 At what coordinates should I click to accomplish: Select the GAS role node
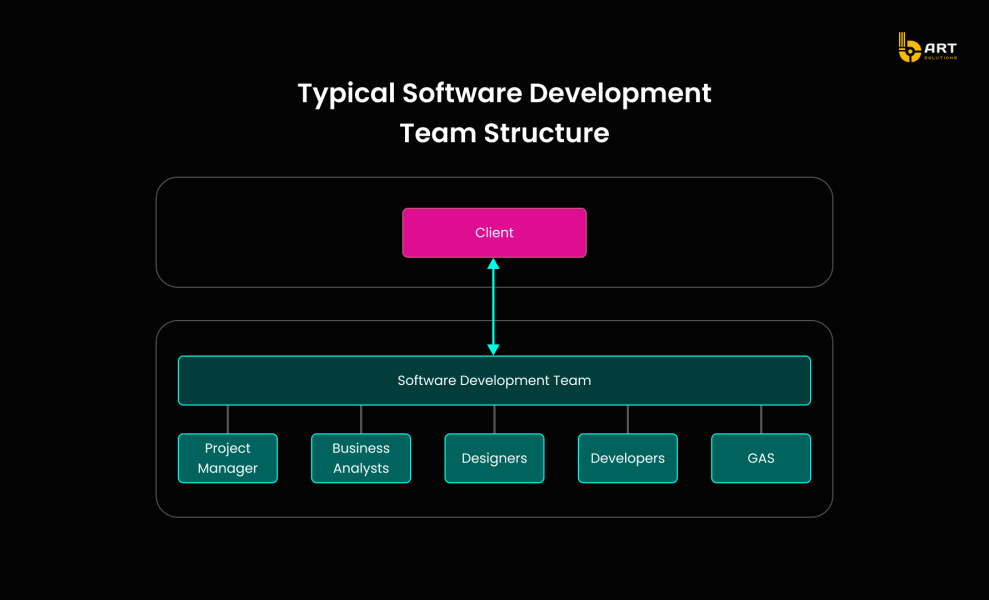[760, 458]
